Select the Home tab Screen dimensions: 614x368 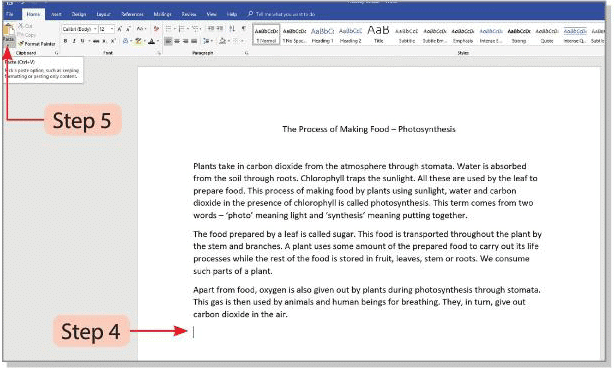point(33,14)
